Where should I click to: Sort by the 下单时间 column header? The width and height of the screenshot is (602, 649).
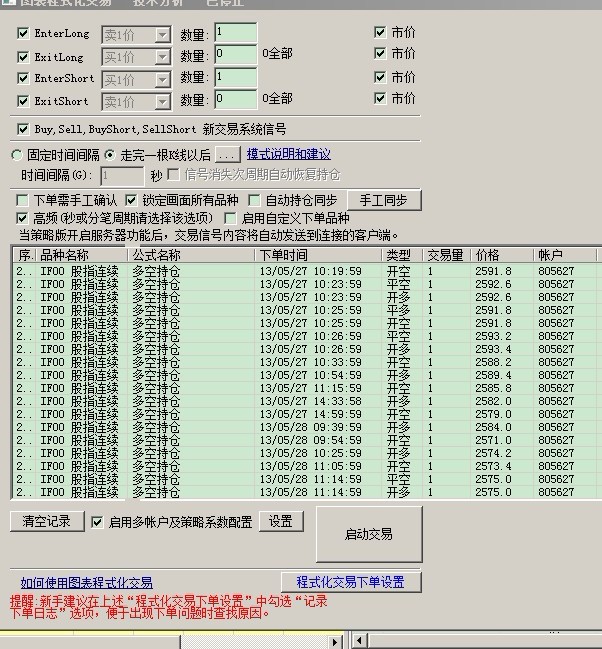[318, 255]
